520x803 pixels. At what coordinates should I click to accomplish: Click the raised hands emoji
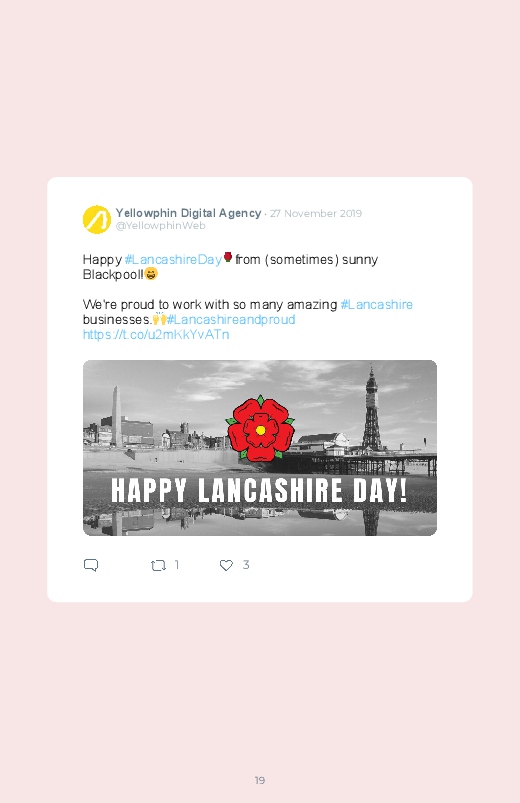160,319
